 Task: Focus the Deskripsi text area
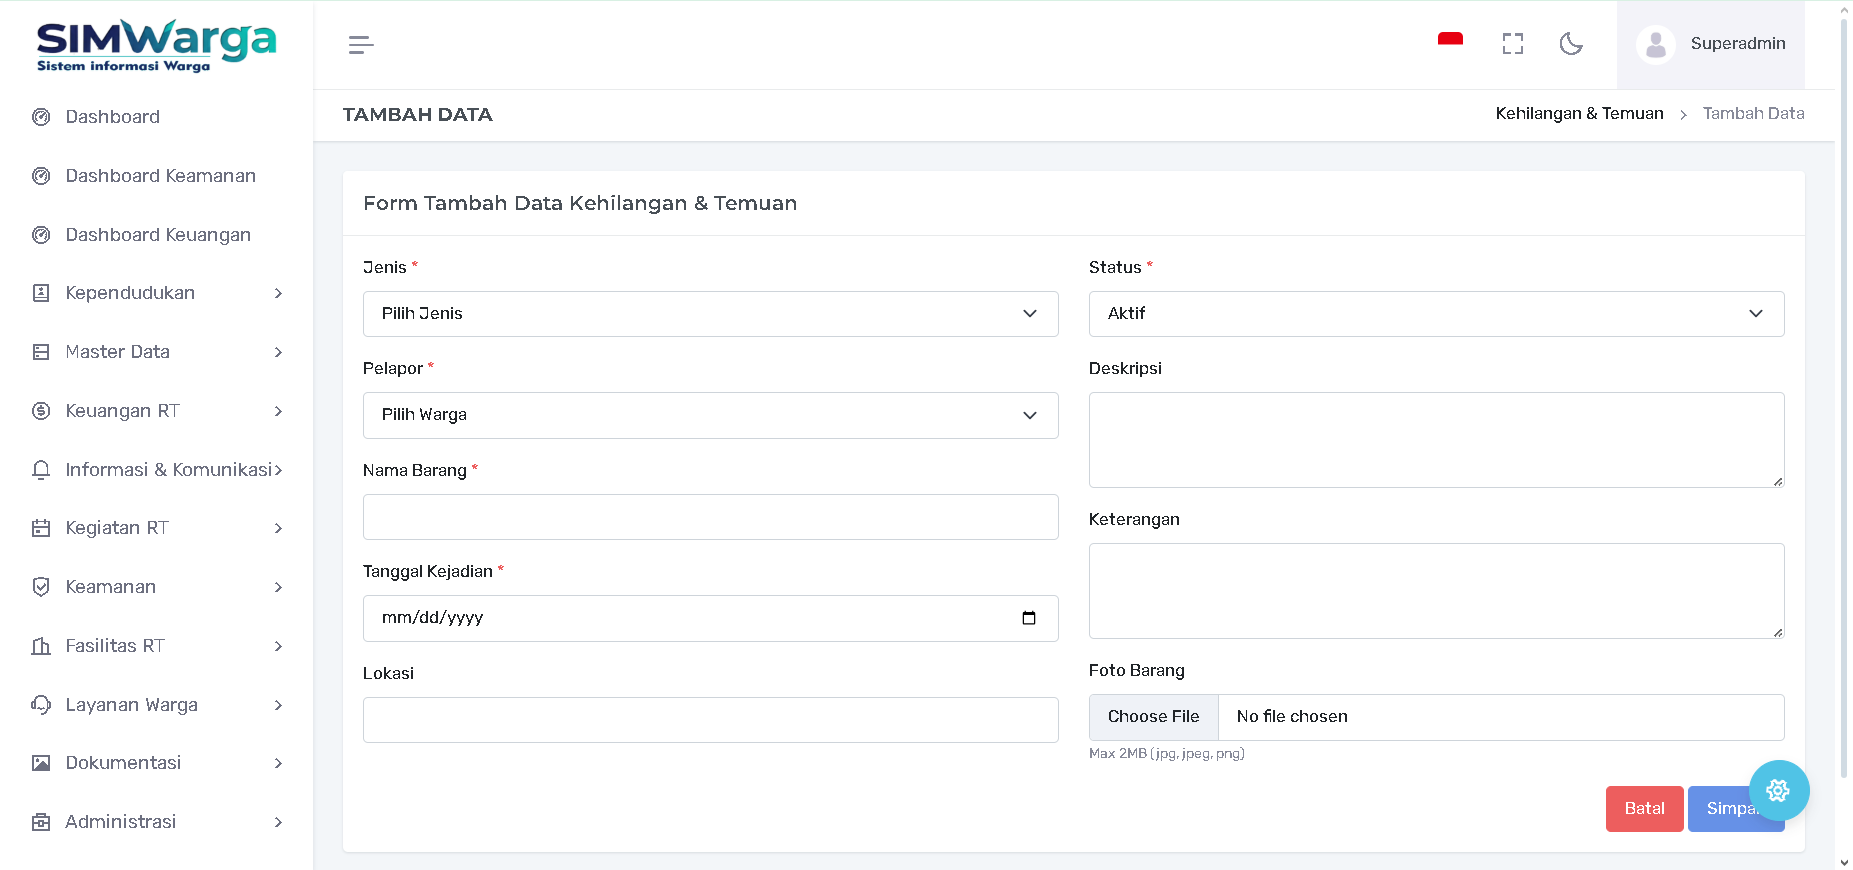[1435, 440]
